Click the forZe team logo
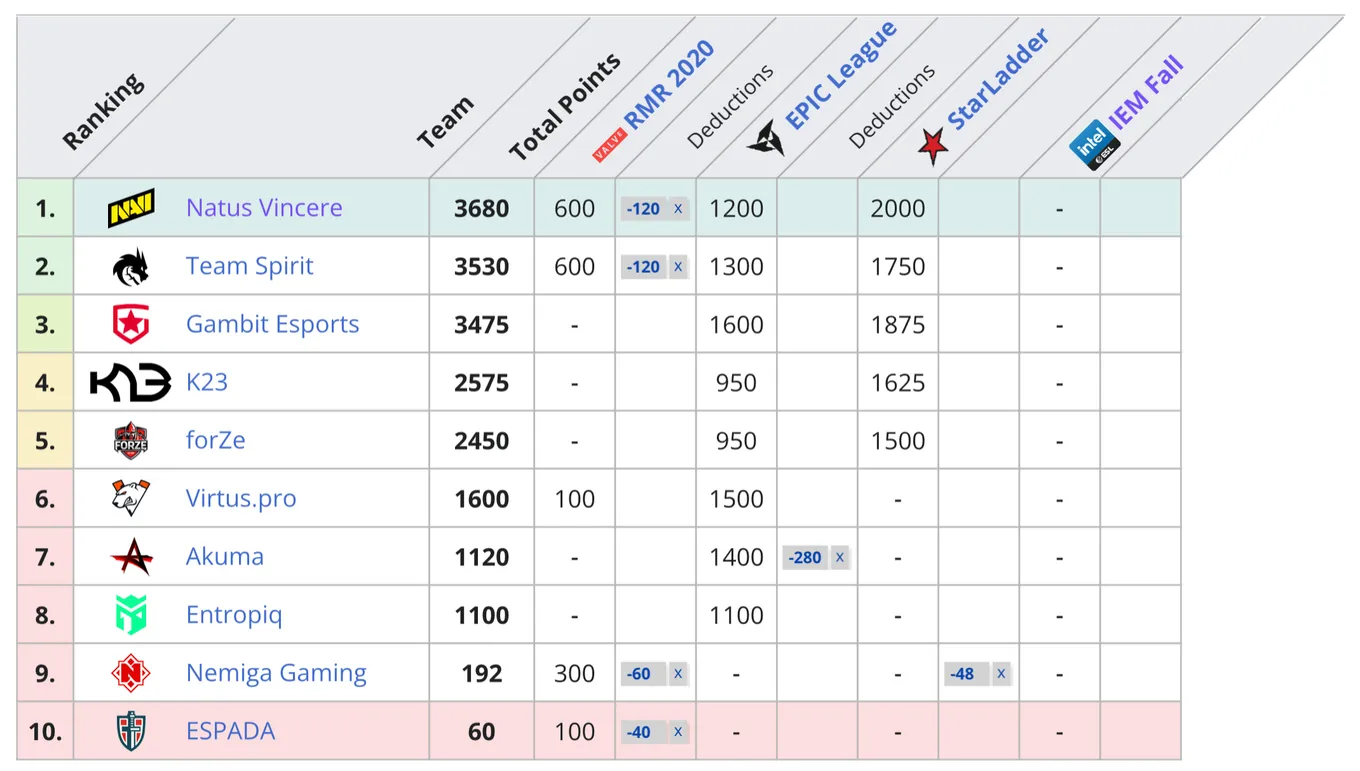1360x771 pixels. (131, 441)
